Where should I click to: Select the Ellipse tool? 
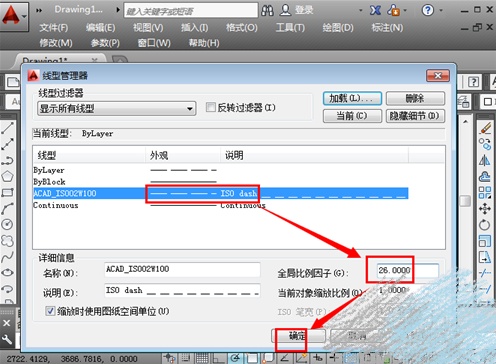click(x=7, y=273)
